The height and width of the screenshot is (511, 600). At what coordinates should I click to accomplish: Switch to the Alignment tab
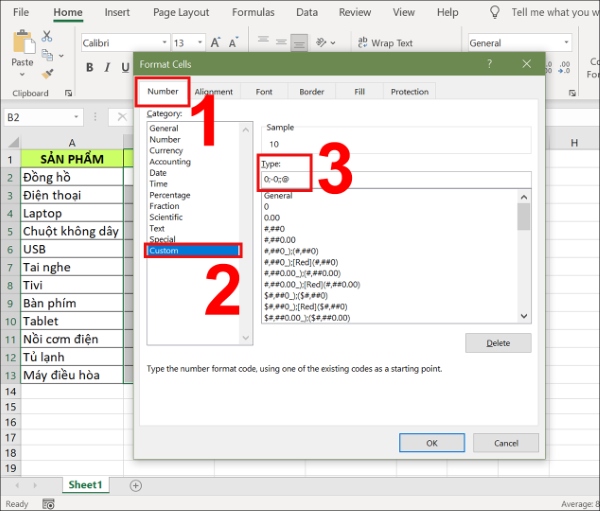(x=213, y=92)
